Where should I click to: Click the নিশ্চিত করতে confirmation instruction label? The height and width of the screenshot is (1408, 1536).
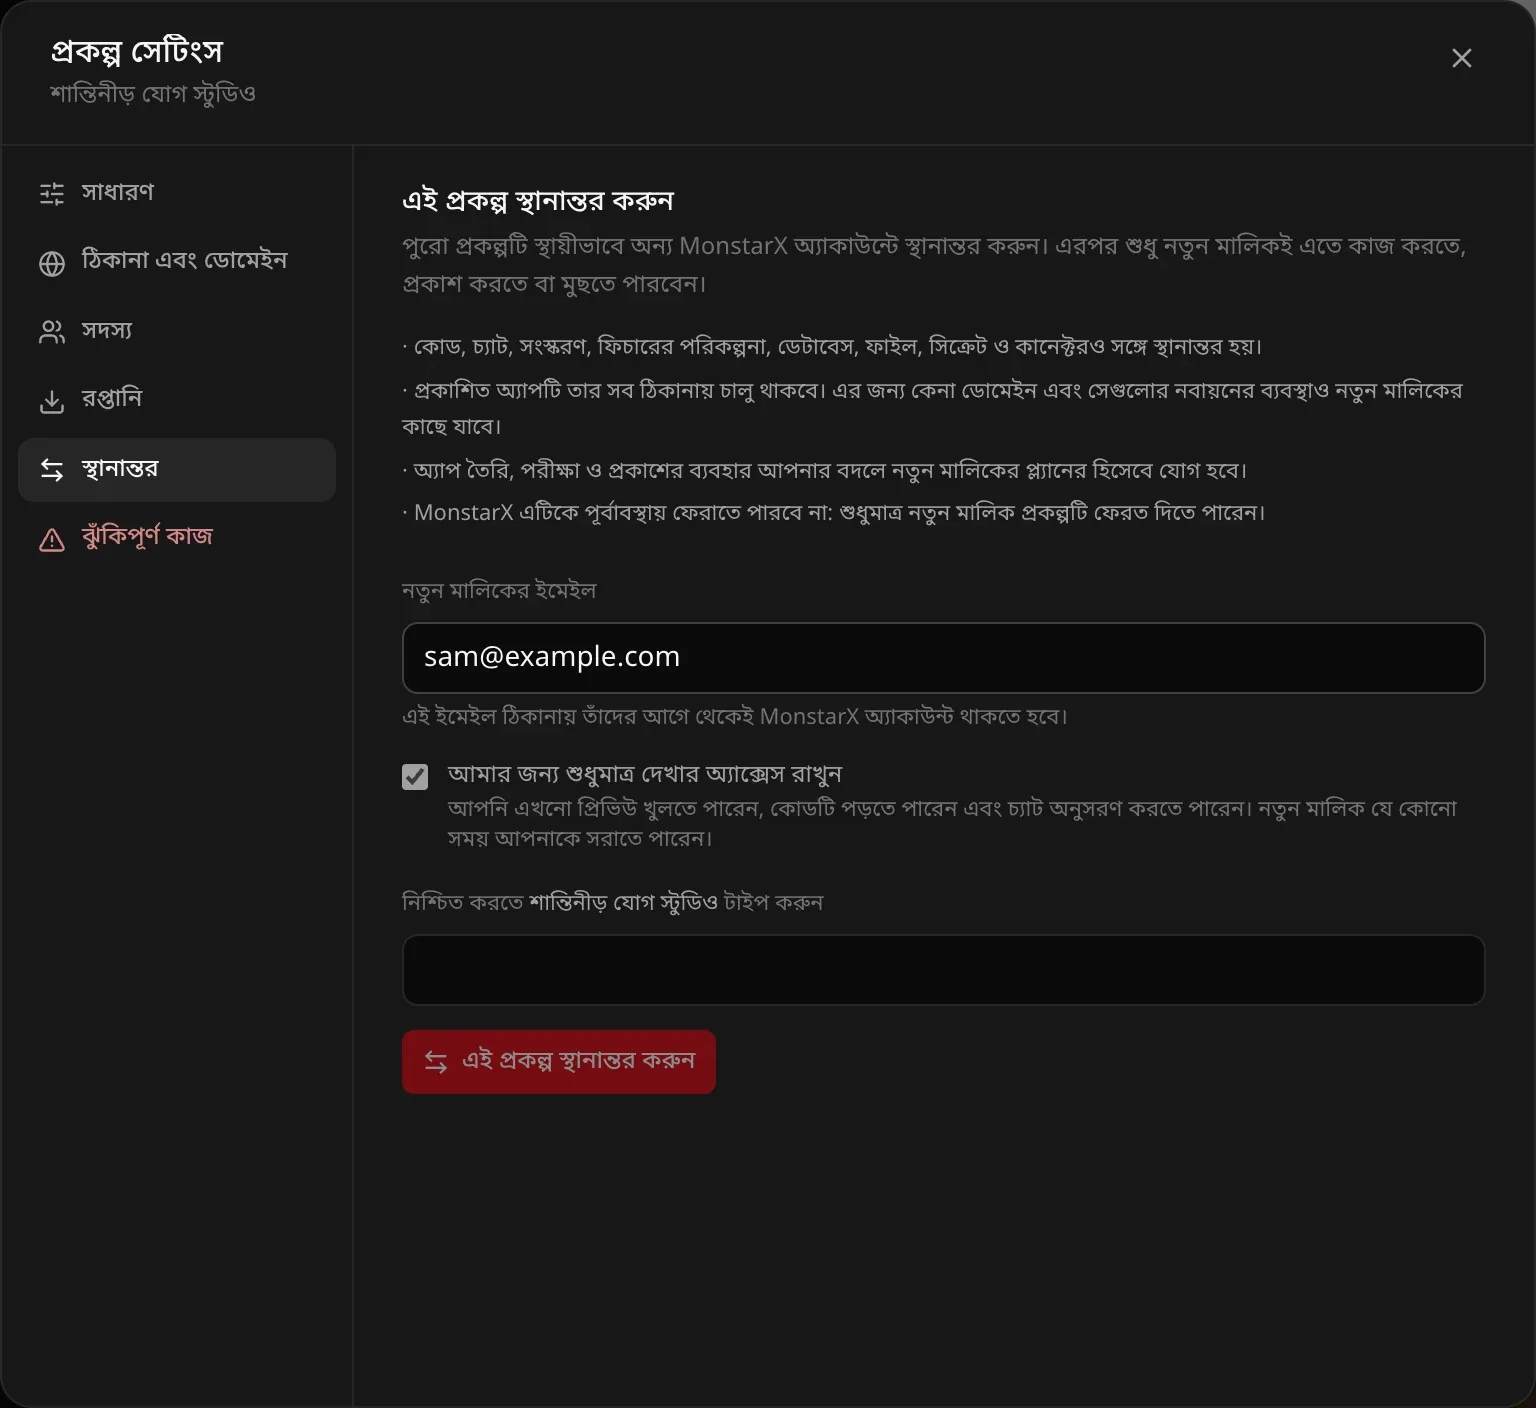click(x=612, y=902)
